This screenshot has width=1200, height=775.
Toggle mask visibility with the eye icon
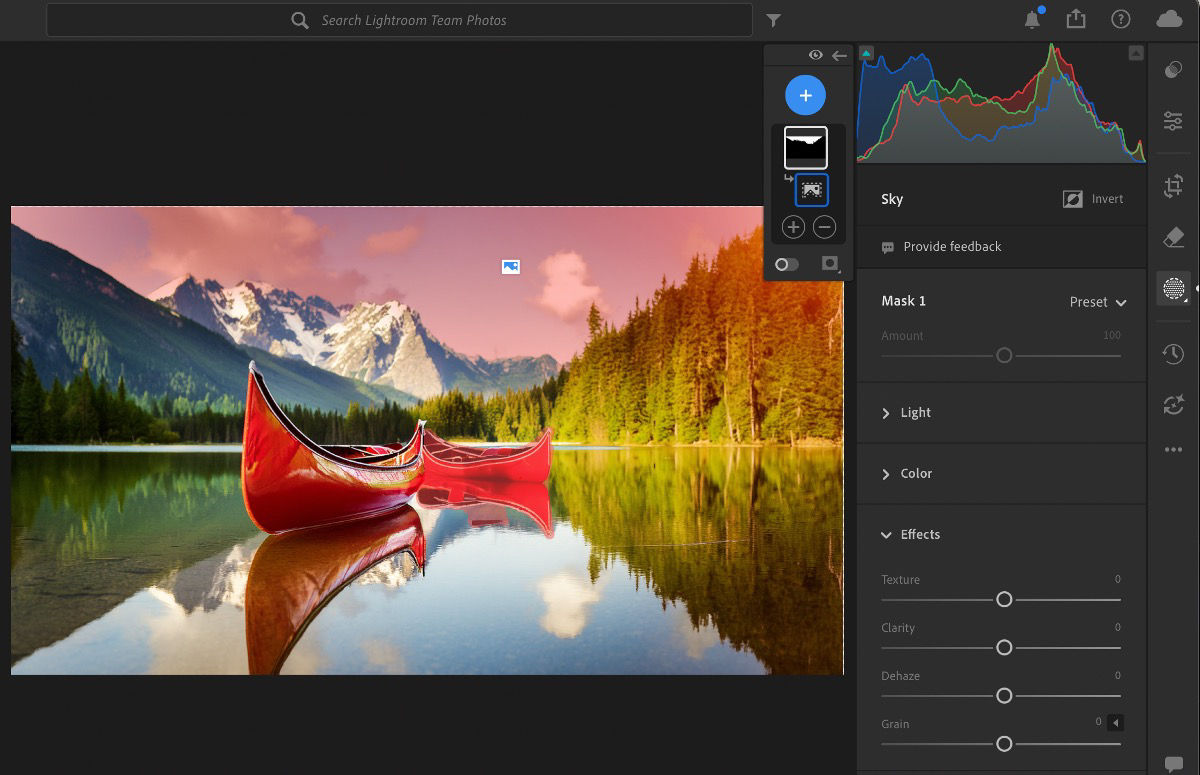tap(816, 55)
